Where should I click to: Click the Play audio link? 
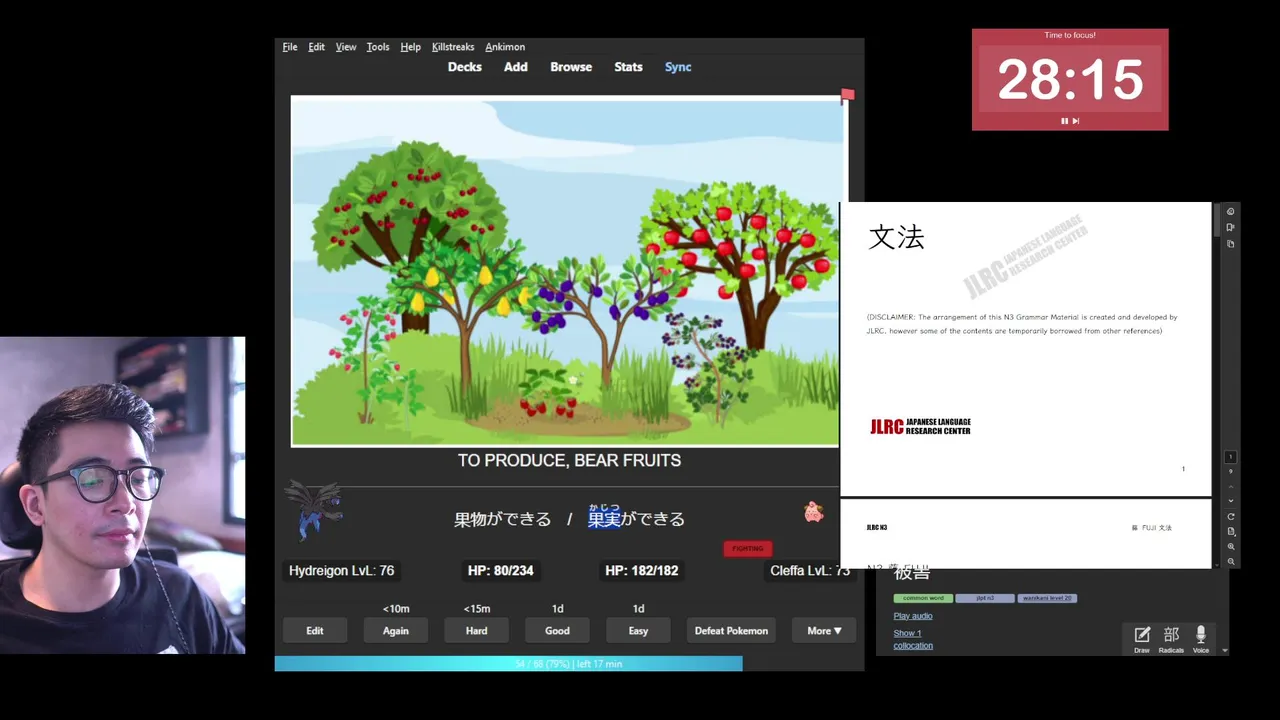tap(913, 616)
